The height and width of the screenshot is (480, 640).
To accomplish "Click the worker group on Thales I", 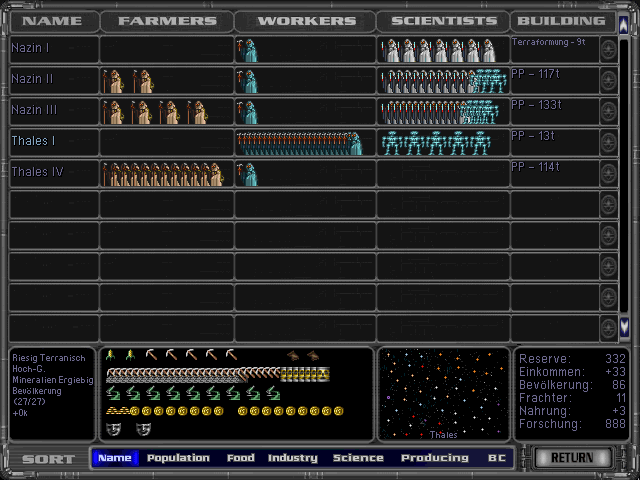I will 298,143.
